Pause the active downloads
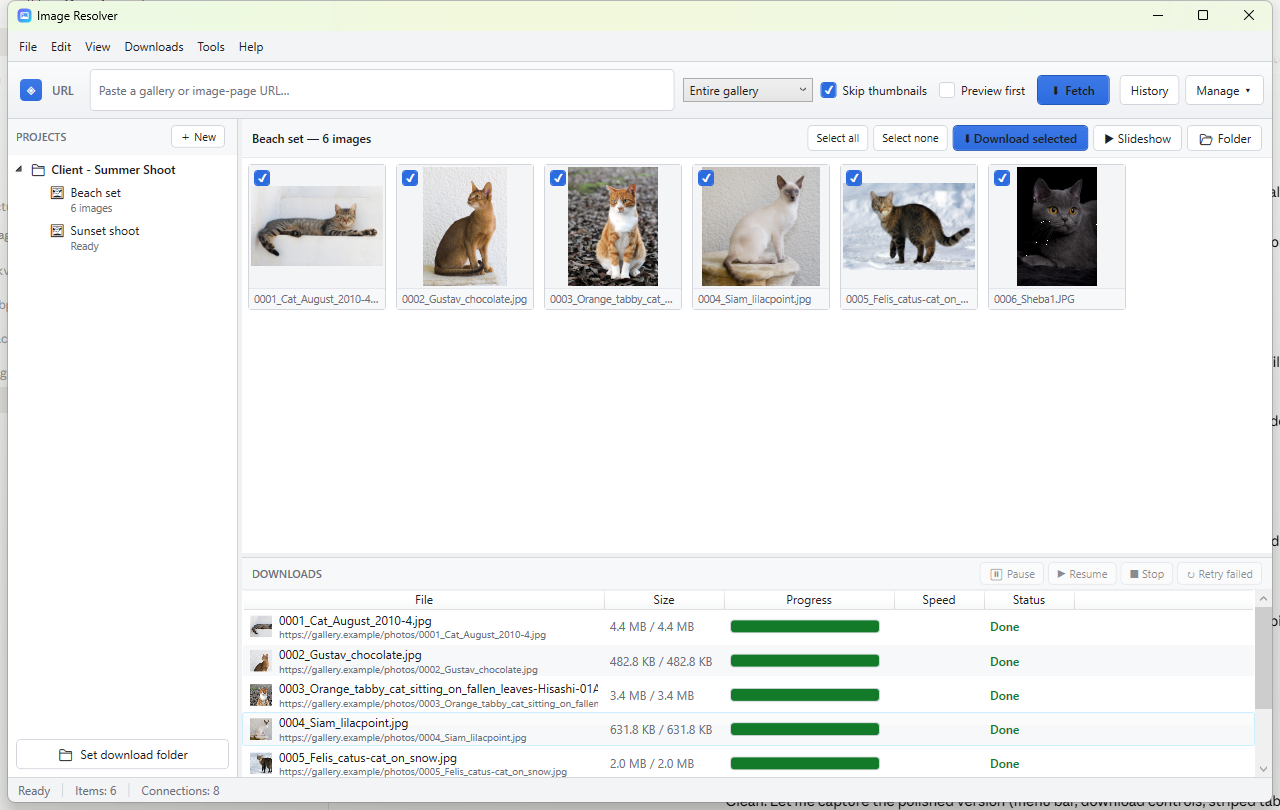 [x=1012, y=574]
